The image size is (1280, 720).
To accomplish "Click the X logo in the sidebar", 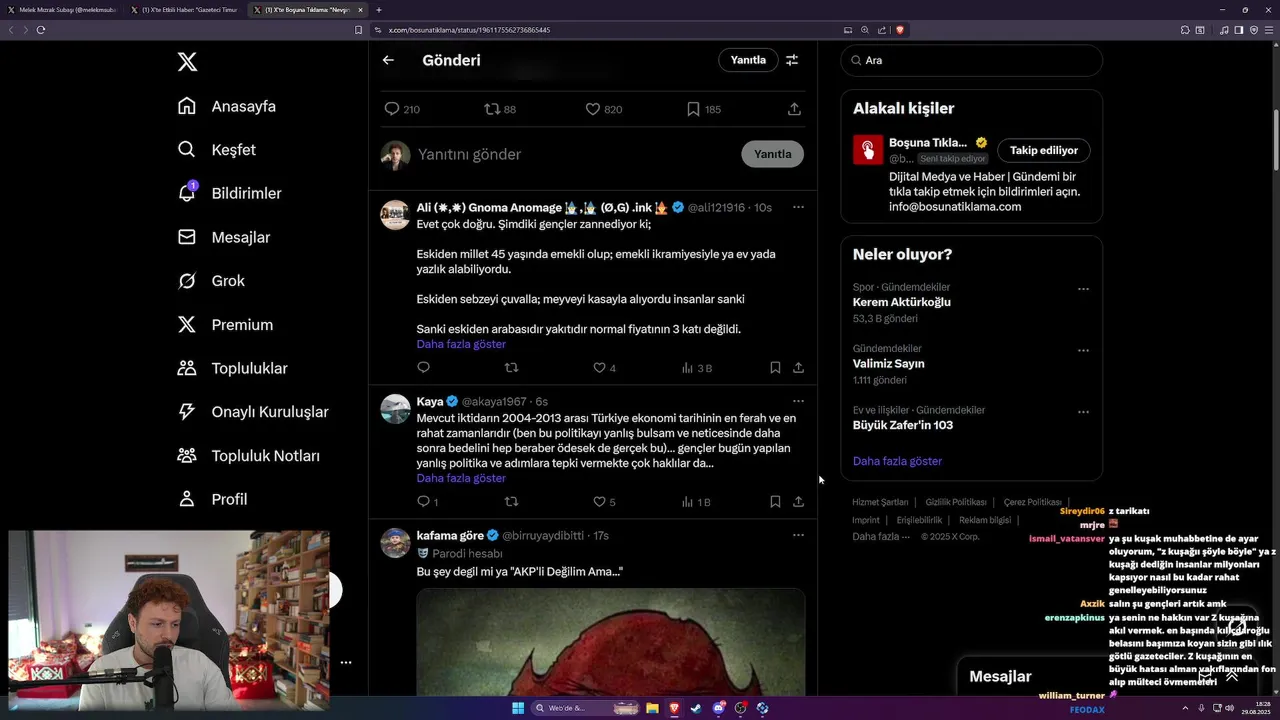I will pyautogui.click(x=187, y=62).
